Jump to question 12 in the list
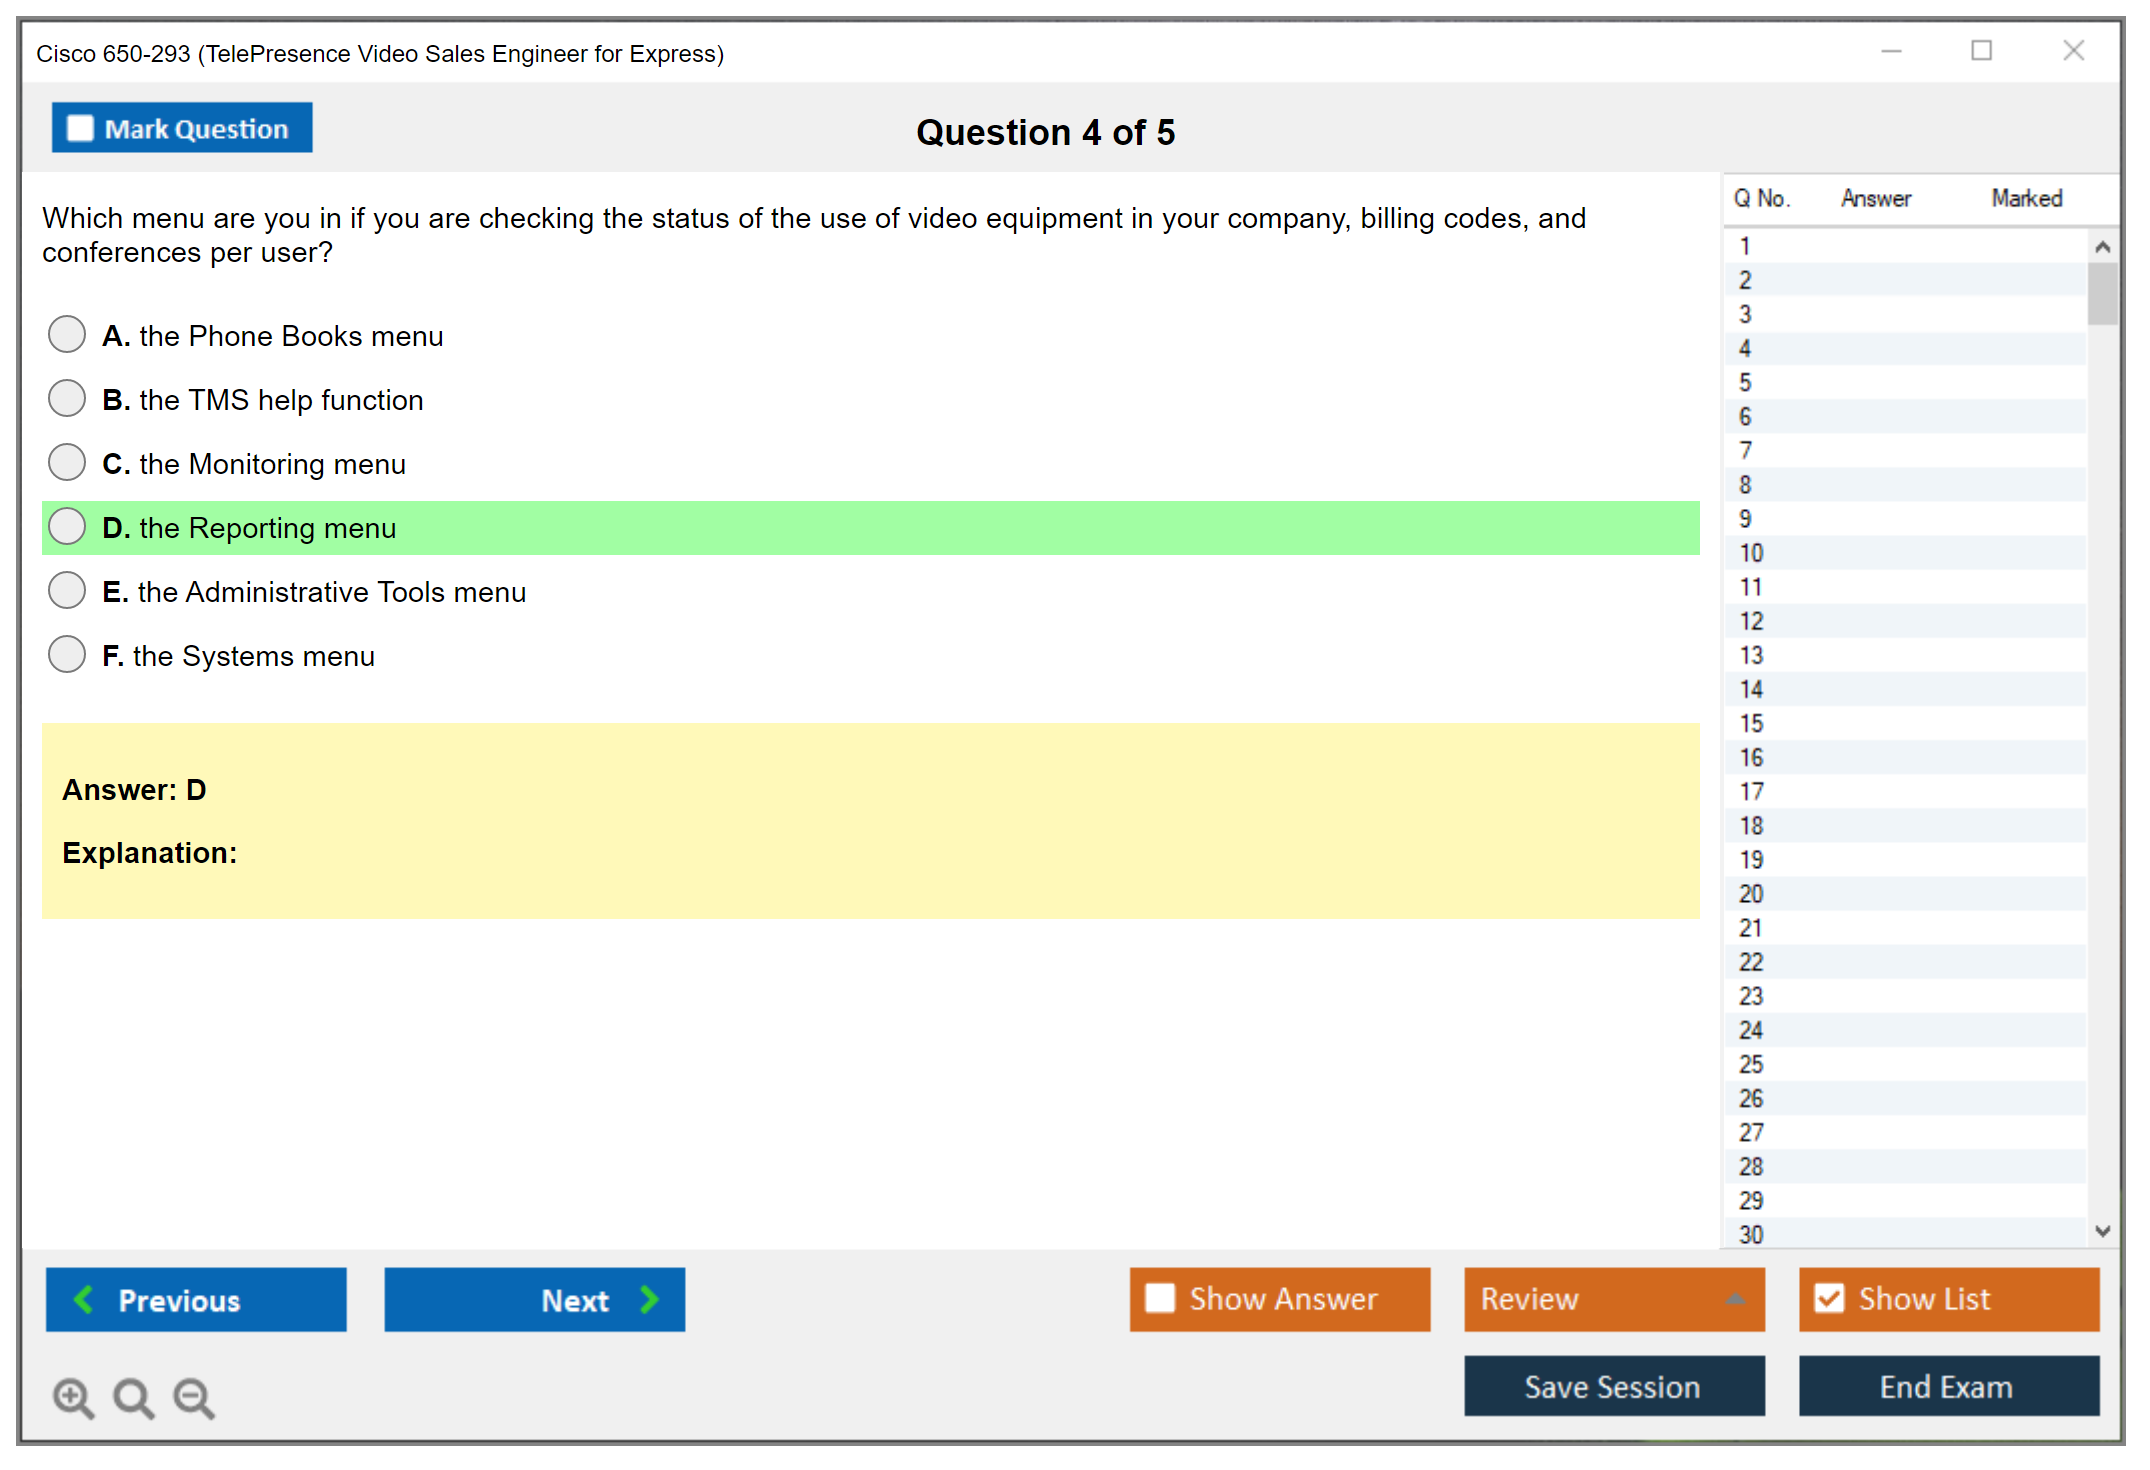This screenshot has height=1470, width=2150. [1751, 621]
